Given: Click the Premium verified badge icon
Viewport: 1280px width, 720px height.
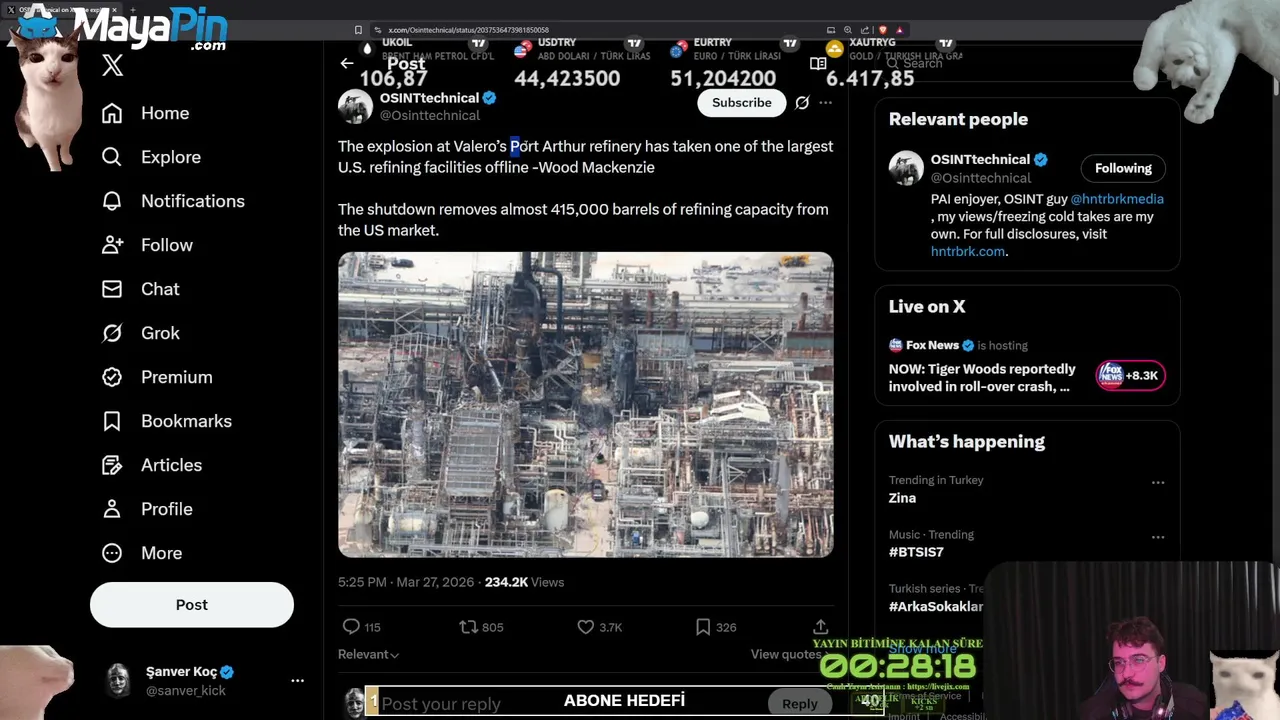Looking at the screenshot, I should [112, 377].
